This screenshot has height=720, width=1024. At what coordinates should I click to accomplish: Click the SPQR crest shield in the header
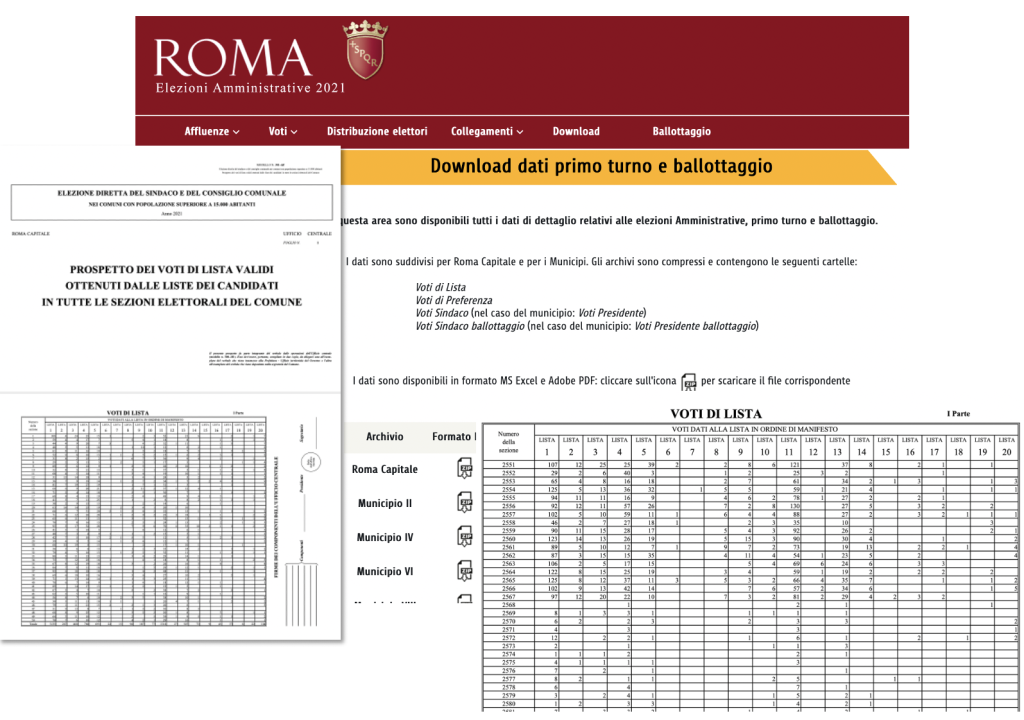[366, 50]
